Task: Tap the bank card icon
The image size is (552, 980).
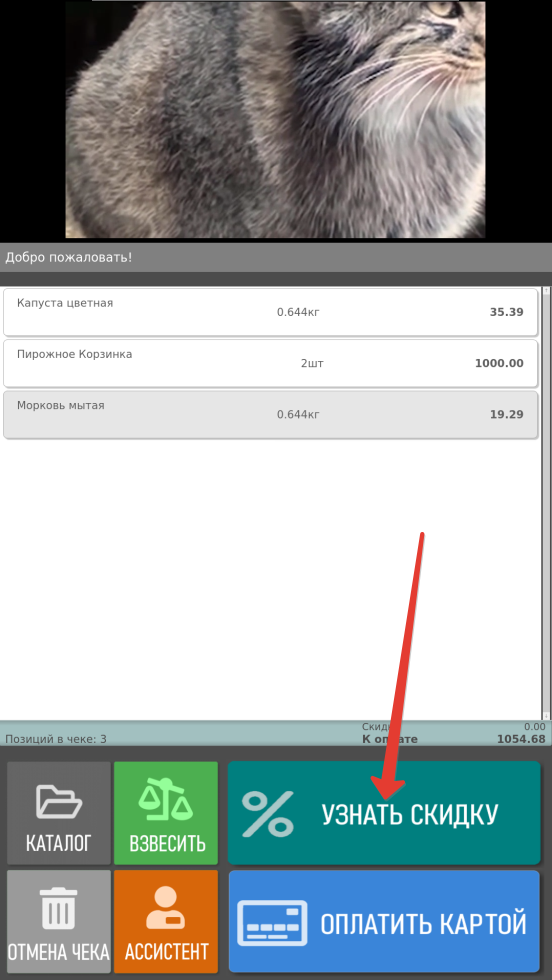Action: coord(272,923)
